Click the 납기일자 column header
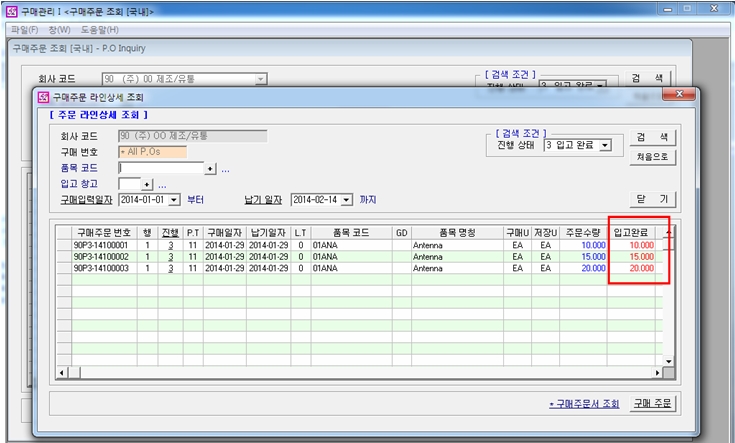Image resolution: width=735 pixels, height=443 pixels. tap(269, 233)
